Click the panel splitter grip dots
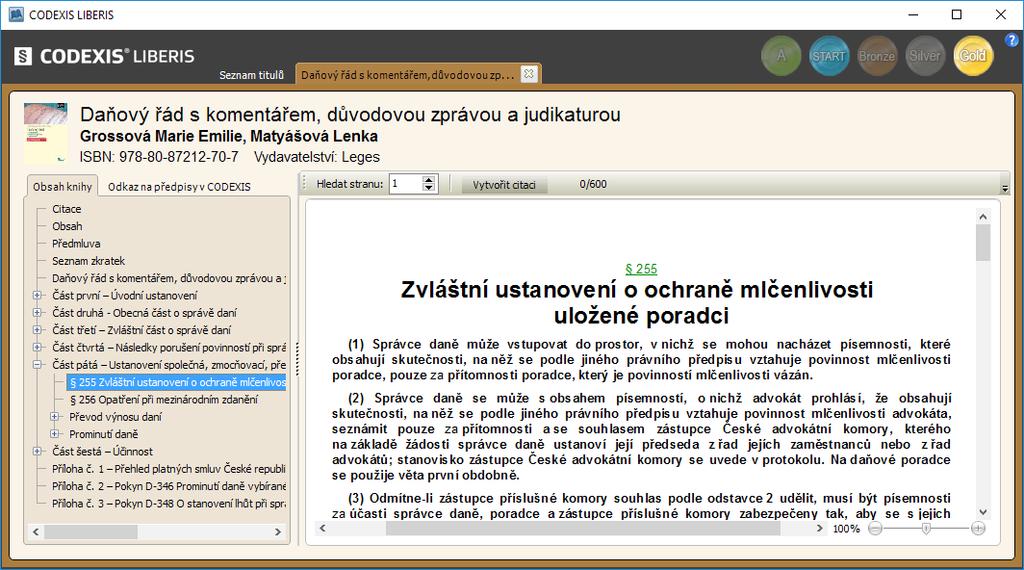The width and height of the screenshot is (1024, 570). click(297, 359)
